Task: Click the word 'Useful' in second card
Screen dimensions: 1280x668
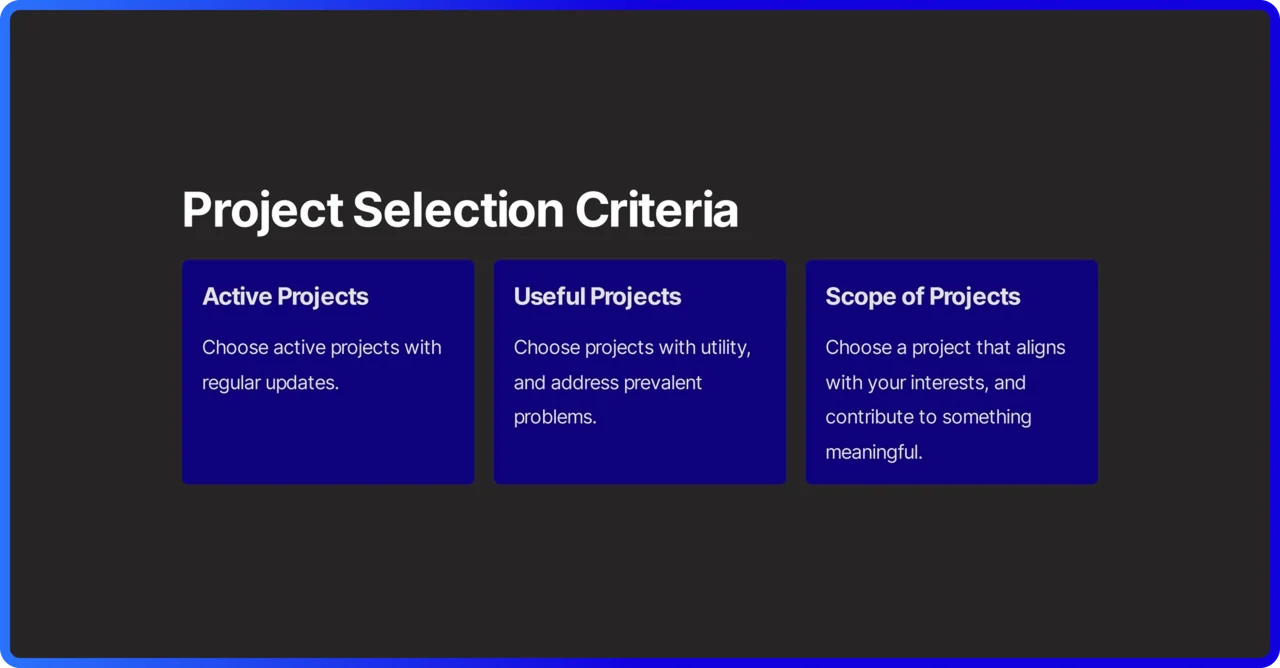Action: [549, 296]
